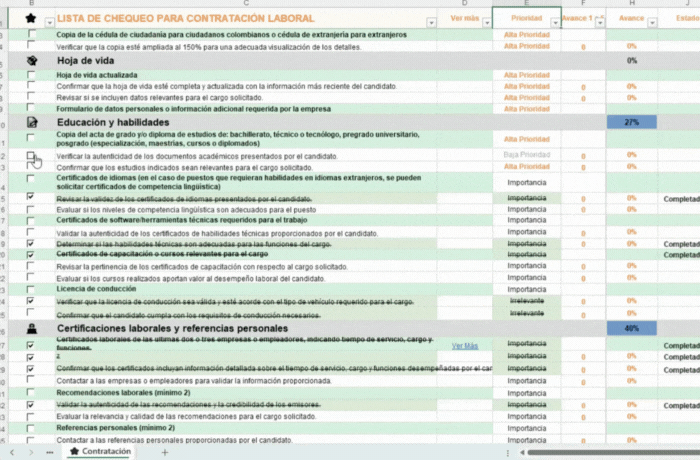Uncheck Determinar si las habilidades técnicas son adecuadas
Viewport: 700px width, 460px height.
pyautogui.click(x=30, y=243)
